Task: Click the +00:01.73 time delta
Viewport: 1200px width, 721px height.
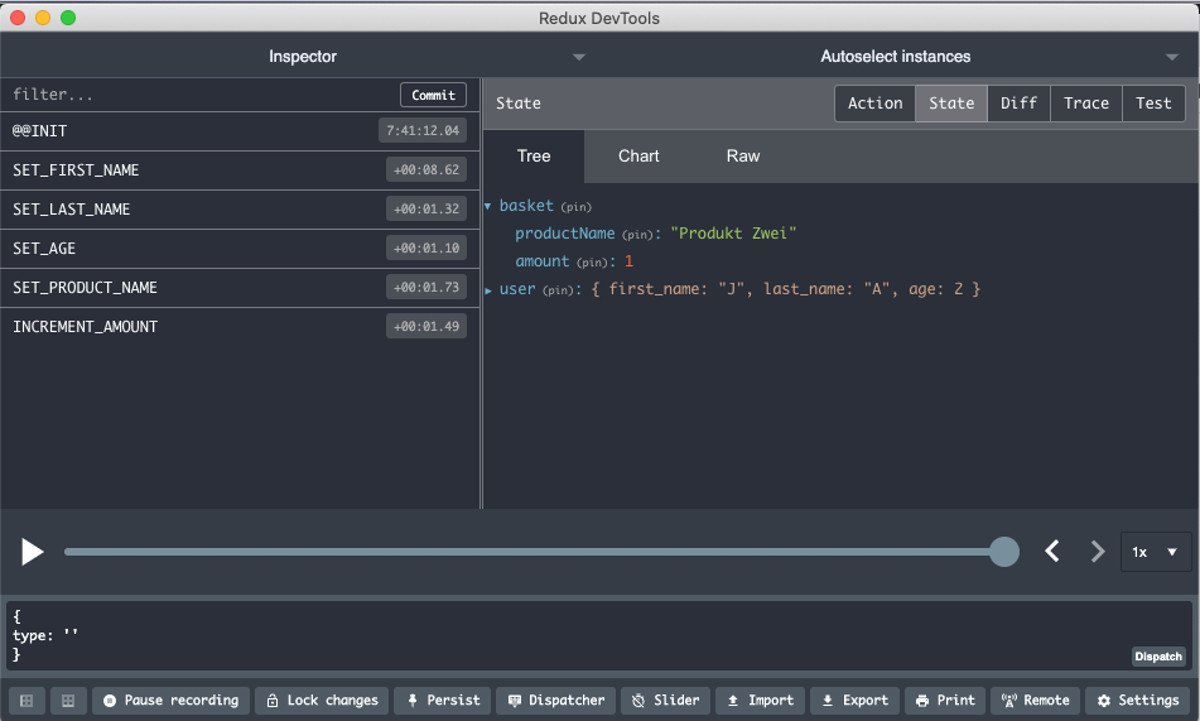Action: tap(426, 287)
